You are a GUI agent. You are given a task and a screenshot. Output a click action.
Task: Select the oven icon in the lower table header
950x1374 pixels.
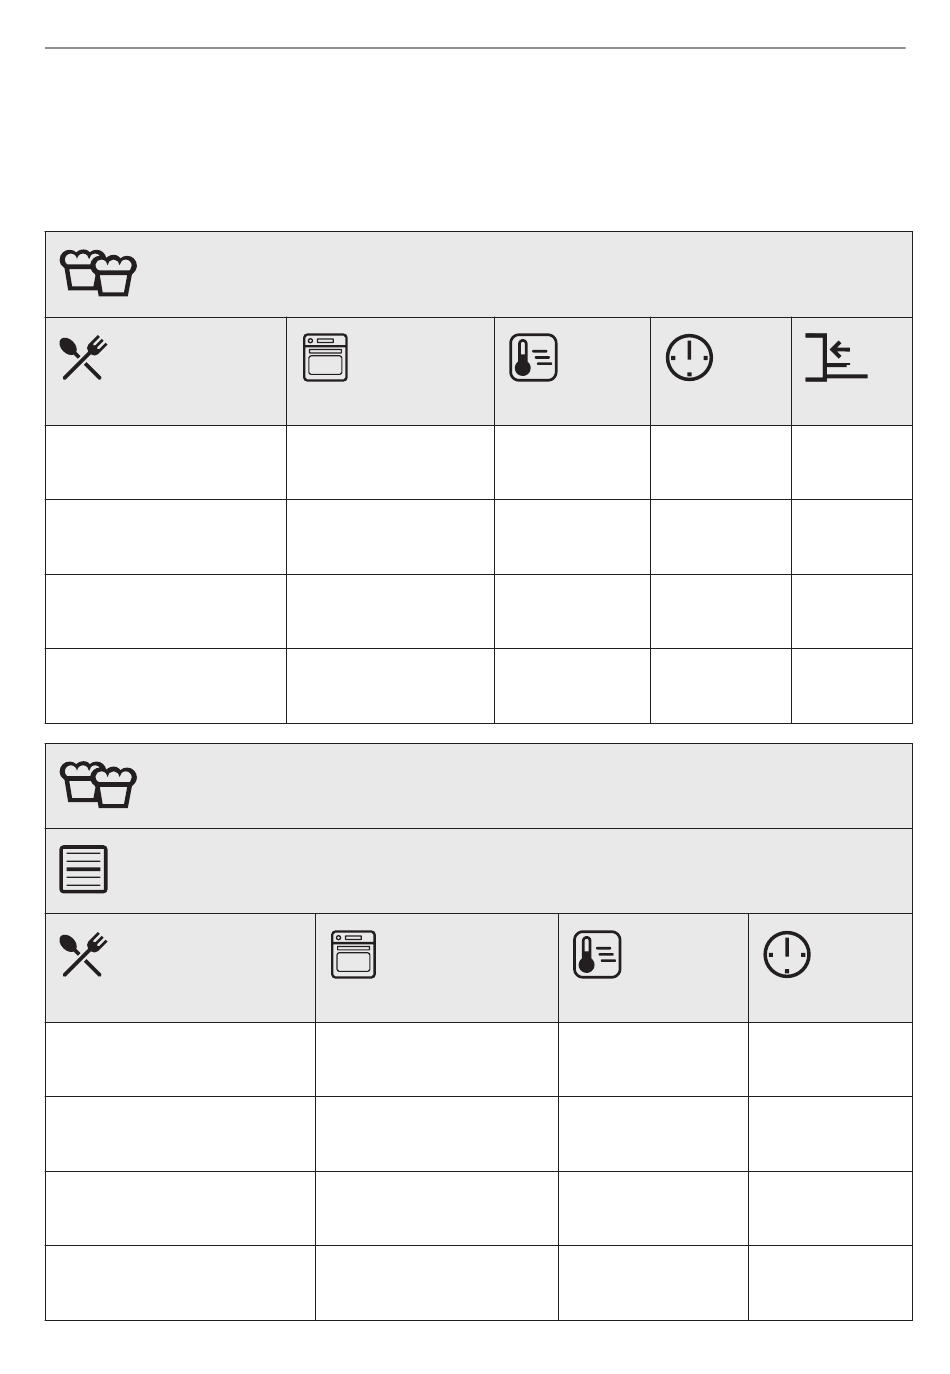[x=353, y=955]
